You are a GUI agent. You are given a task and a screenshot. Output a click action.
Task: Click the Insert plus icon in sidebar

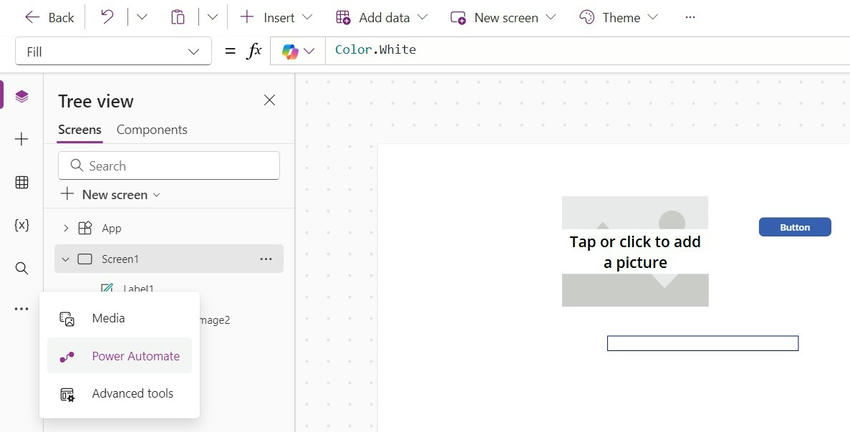point(22,139)
